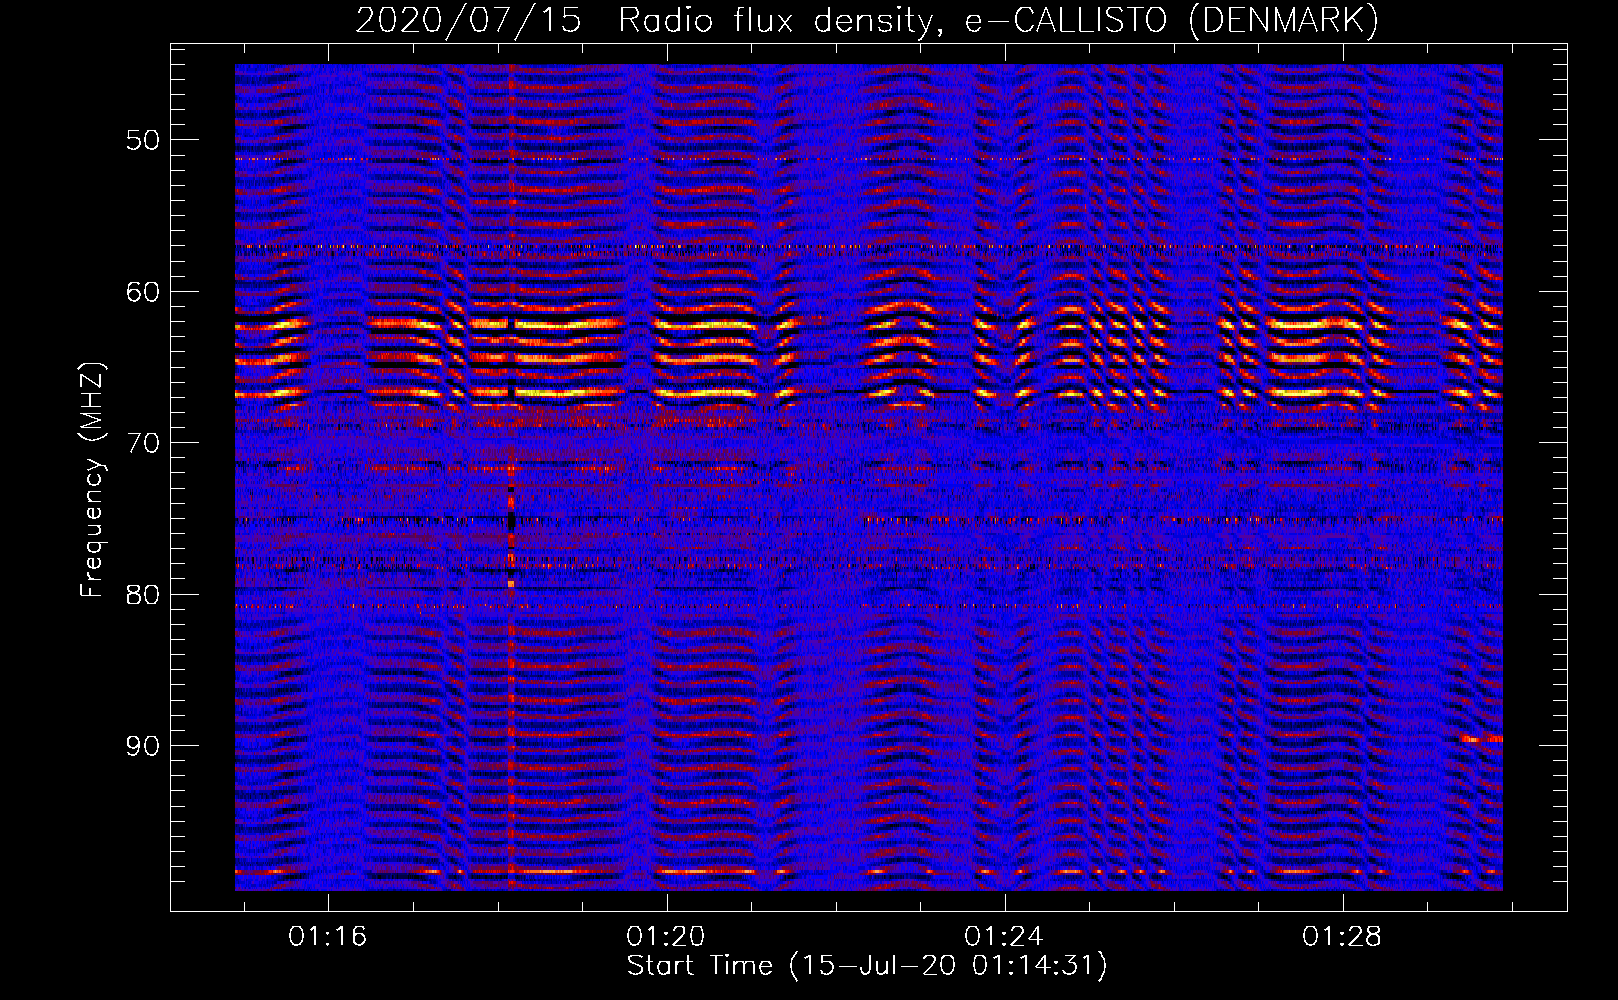The image size is (1618, 1000).
Task: Click the plot title "Radio flux density, e-CALLISTO (DENMARK)"
Action: click(x=998, y=21)
